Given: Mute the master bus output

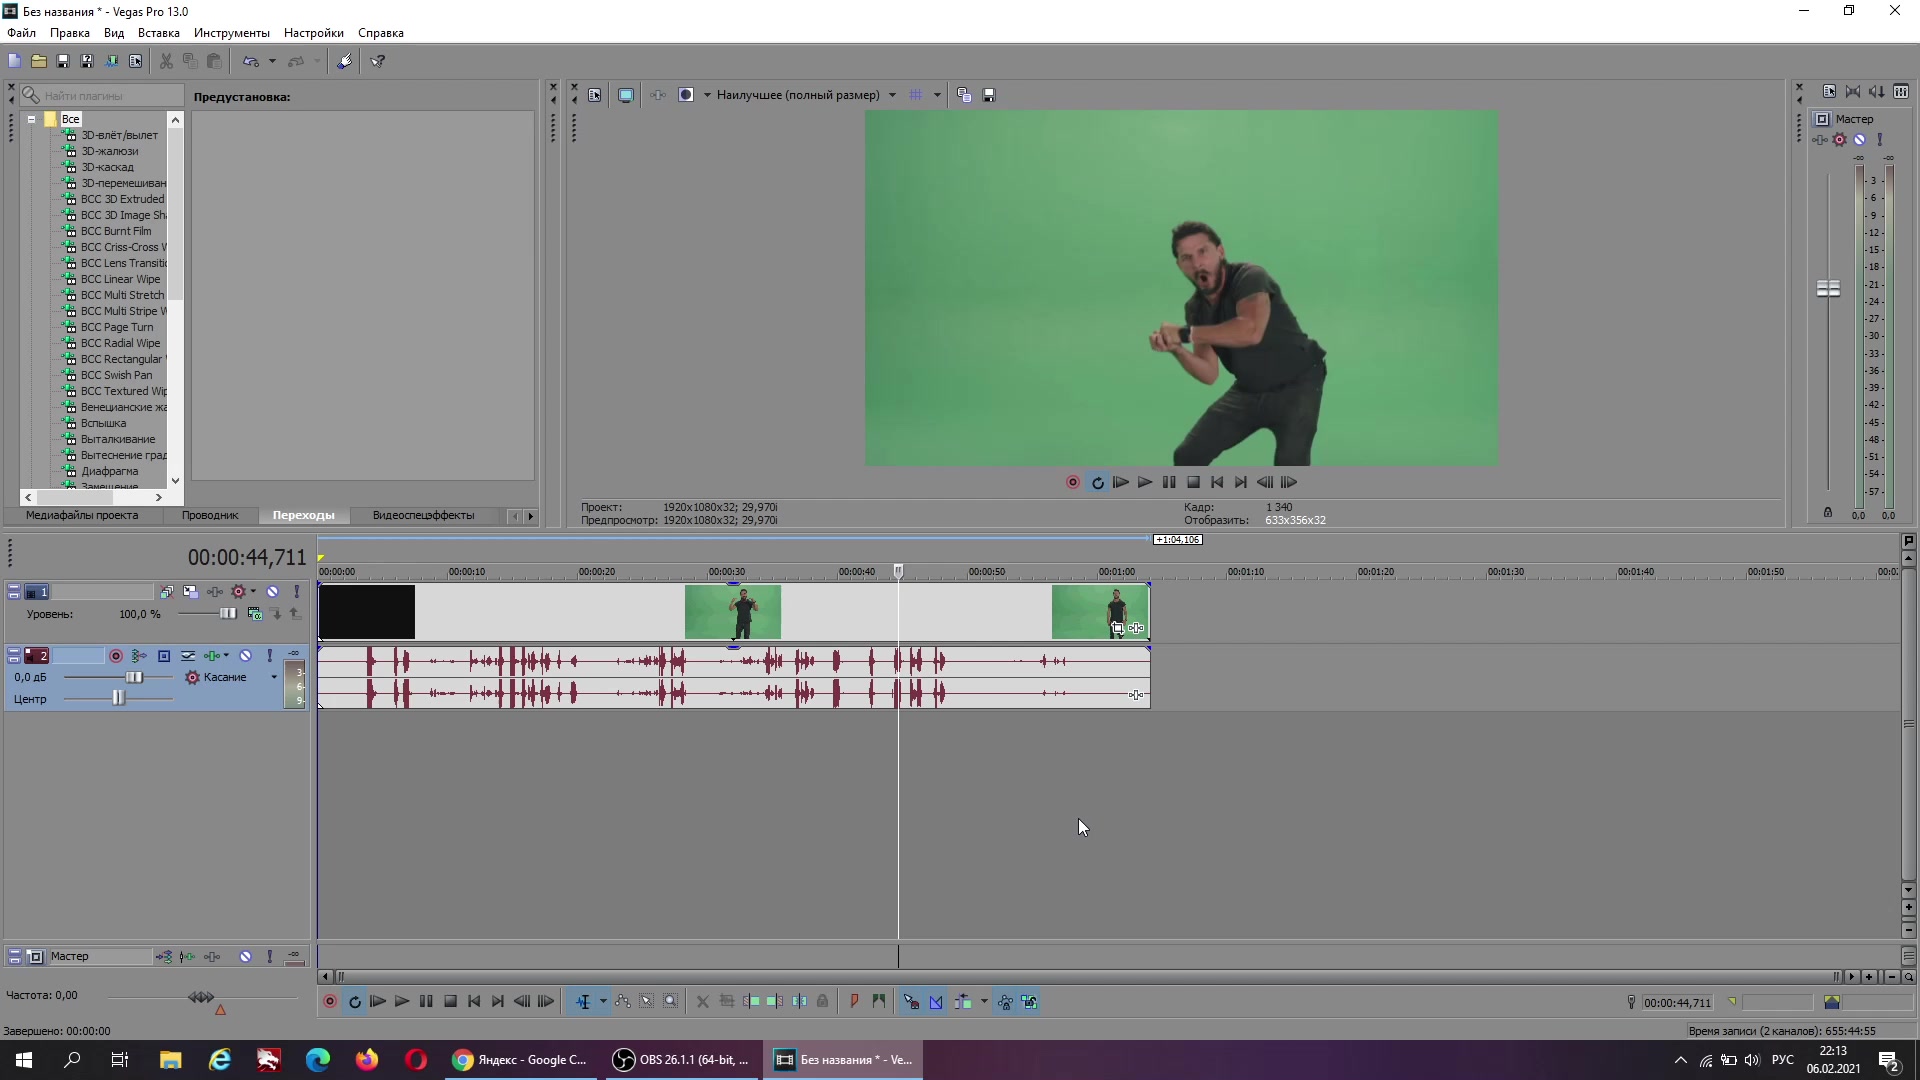Looking at the screenshot, I should [x=1859, y=140].
